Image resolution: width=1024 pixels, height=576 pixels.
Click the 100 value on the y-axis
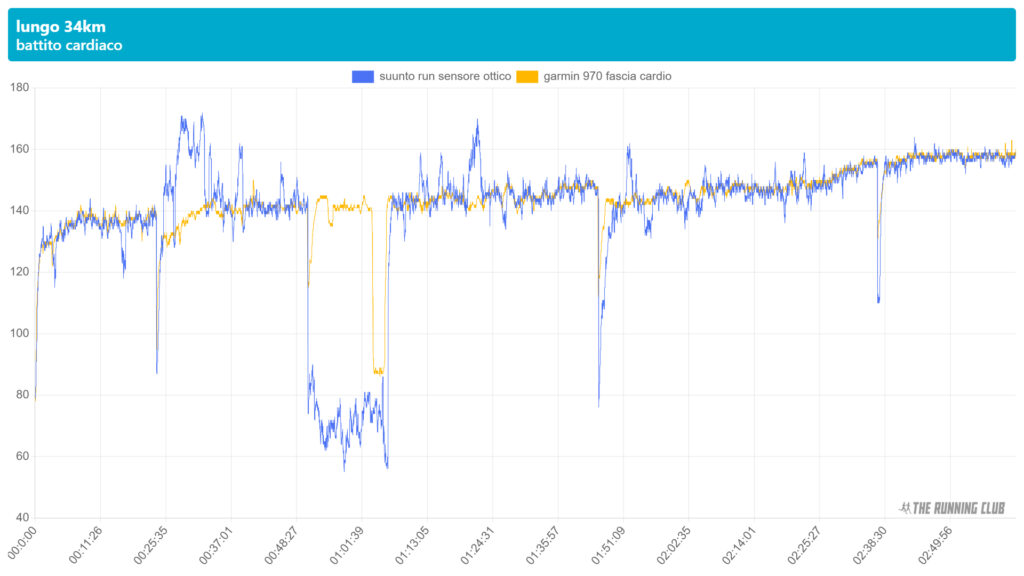click(18, 334)
